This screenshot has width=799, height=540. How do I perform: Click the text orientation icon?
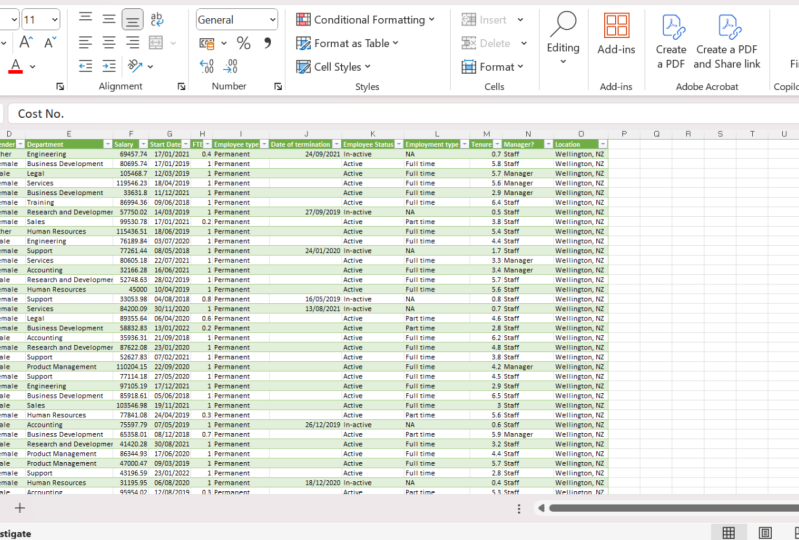tap(135, 66)
